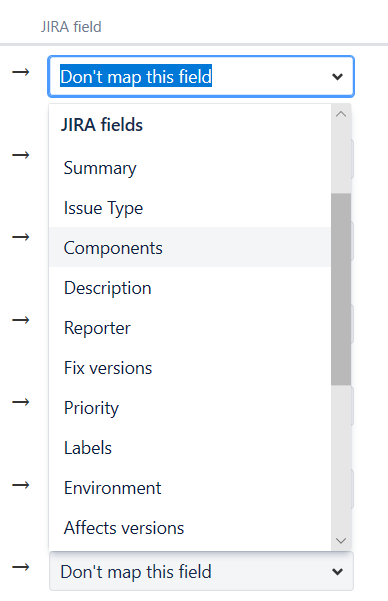Collapse the top open field dropdown chevron
Viewport: 388px width, 601px height.
(337, 77)
